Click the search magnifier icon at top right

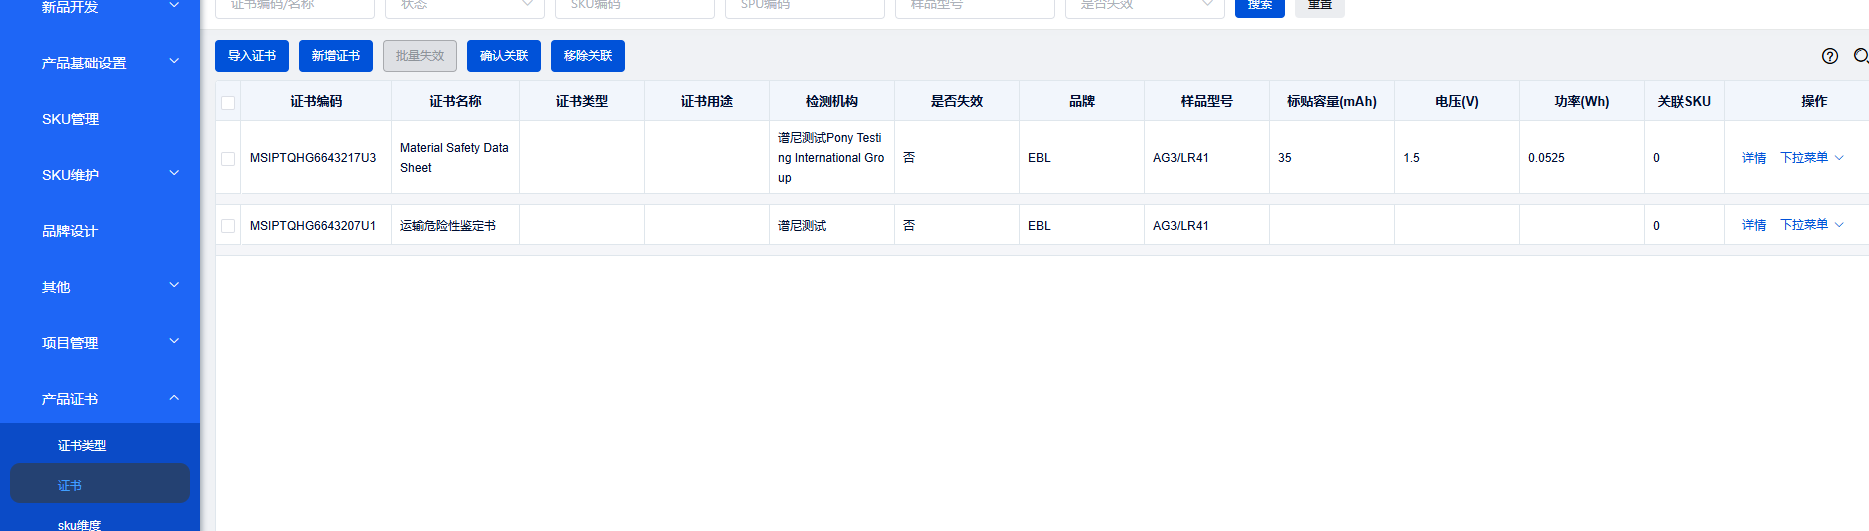click(x=1860, y=56)
